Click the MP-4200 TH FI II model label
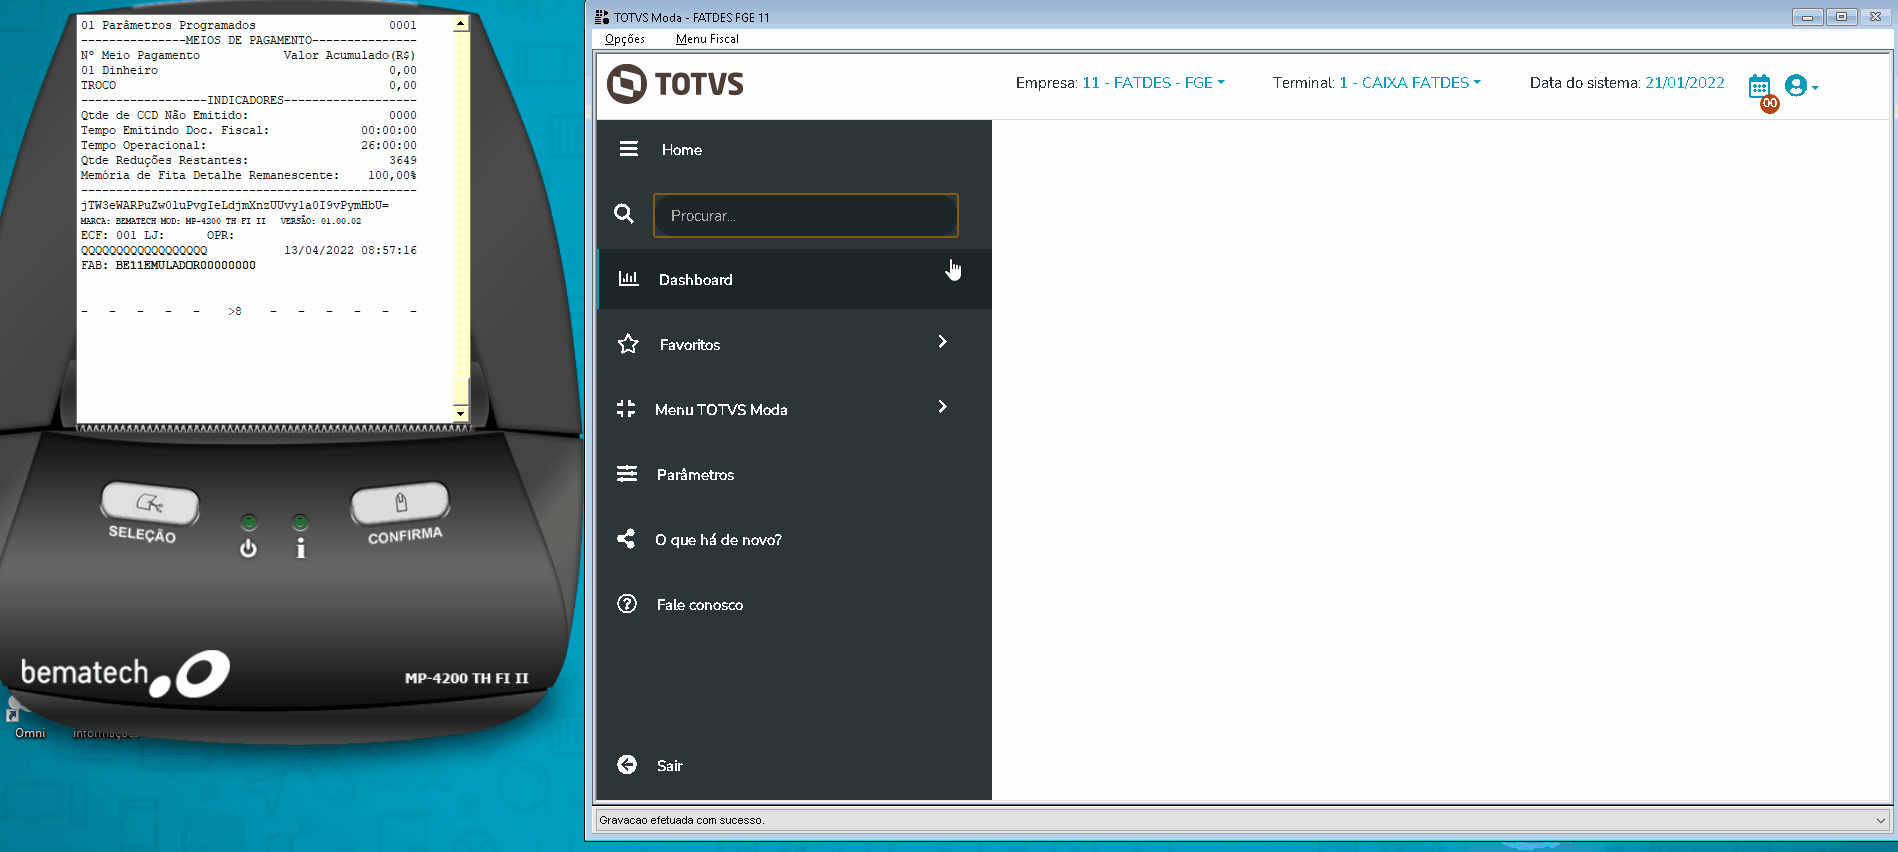Screen dimensions: 1898x852 point(466,678)
